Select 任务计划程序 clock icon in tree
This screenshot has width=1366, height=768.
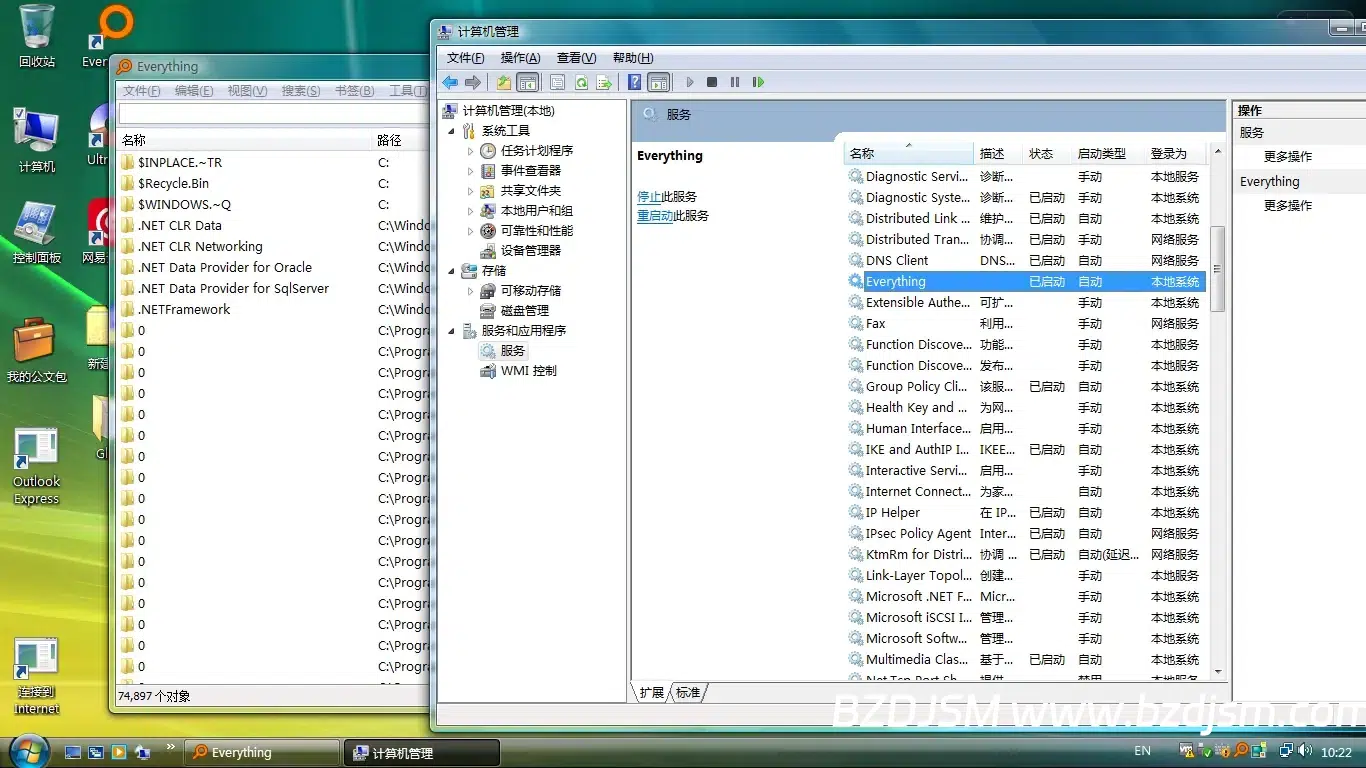click(x=488, y=151)
